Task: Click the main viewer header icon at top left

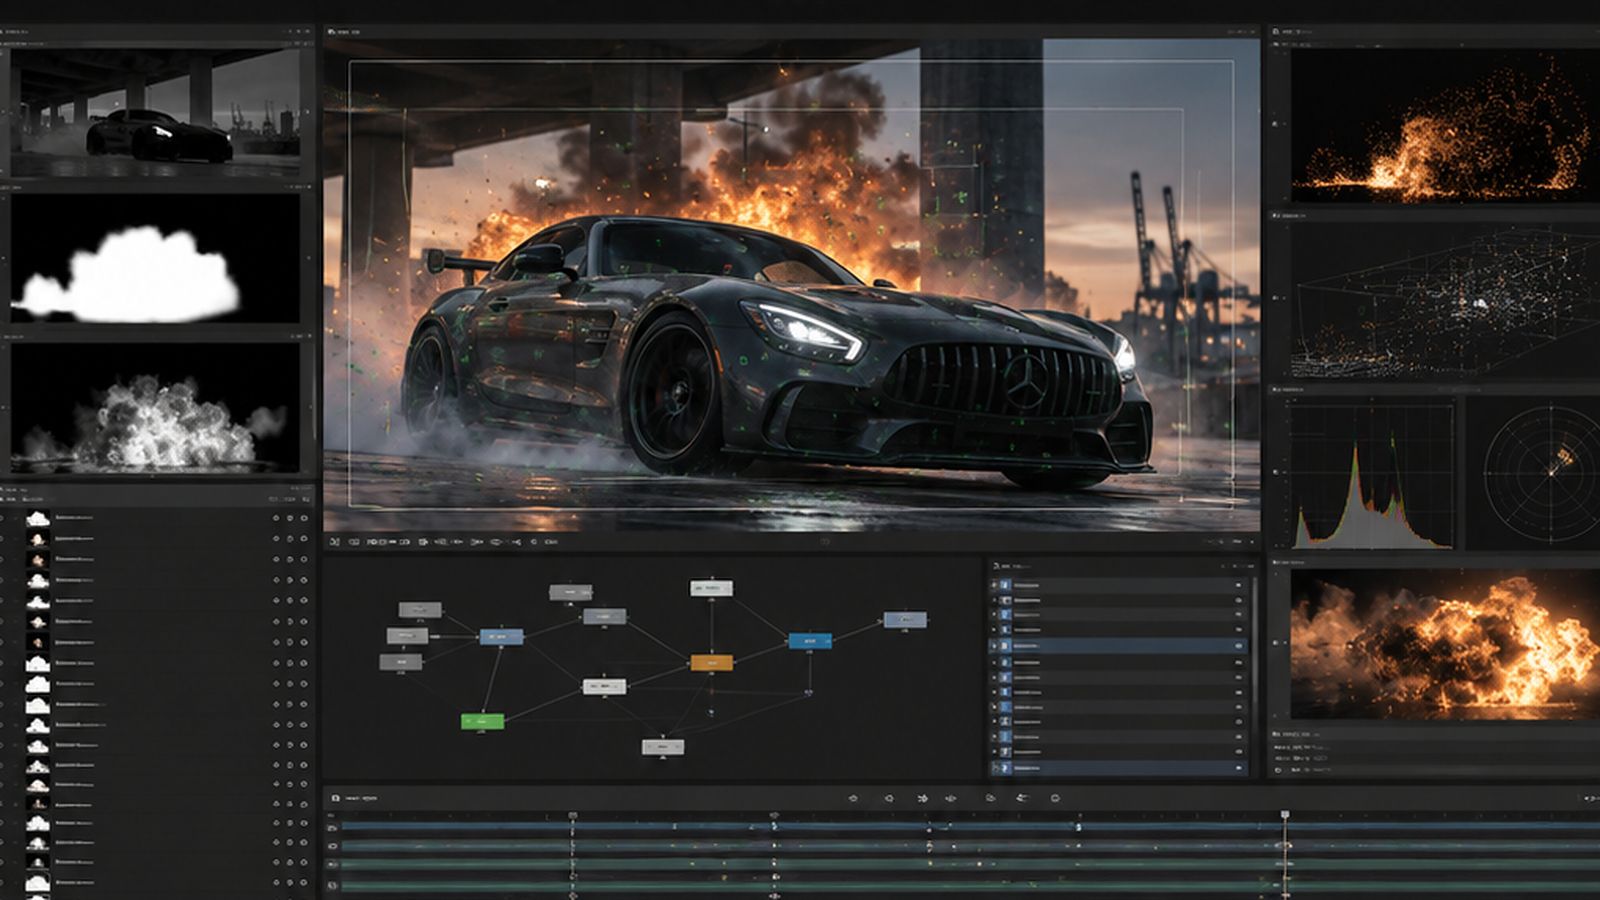Action: (x=332, y=31)
